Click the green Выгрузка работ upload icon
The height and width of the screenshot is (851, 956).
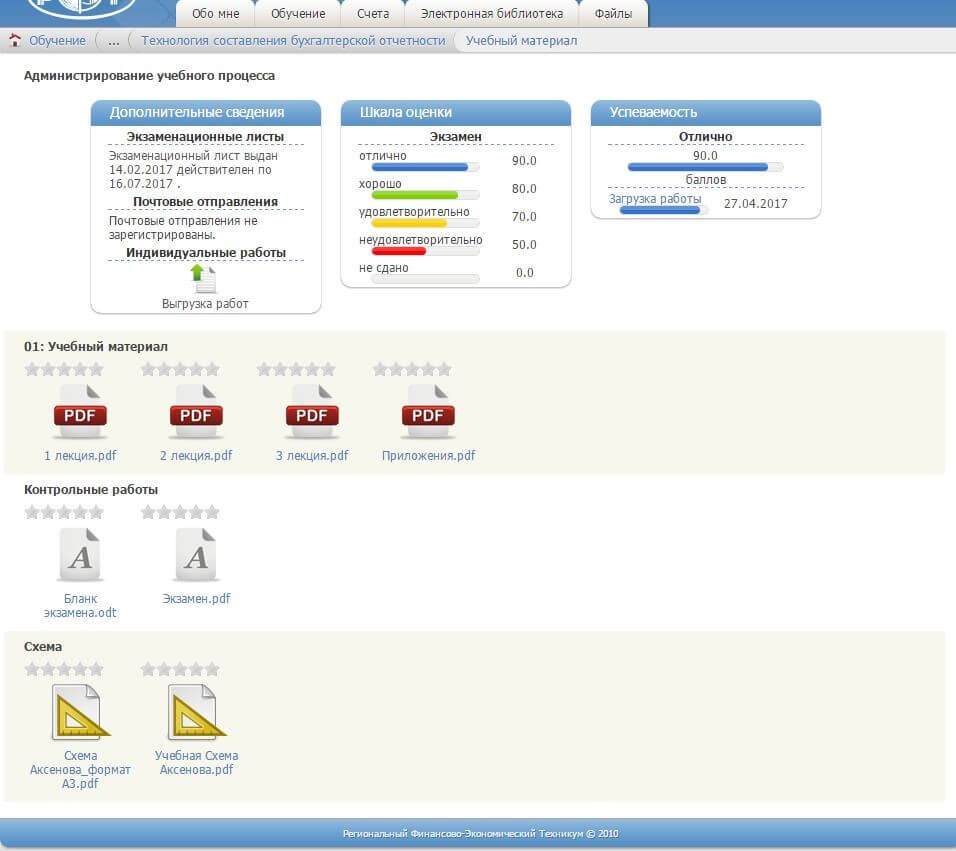(204, 279)
